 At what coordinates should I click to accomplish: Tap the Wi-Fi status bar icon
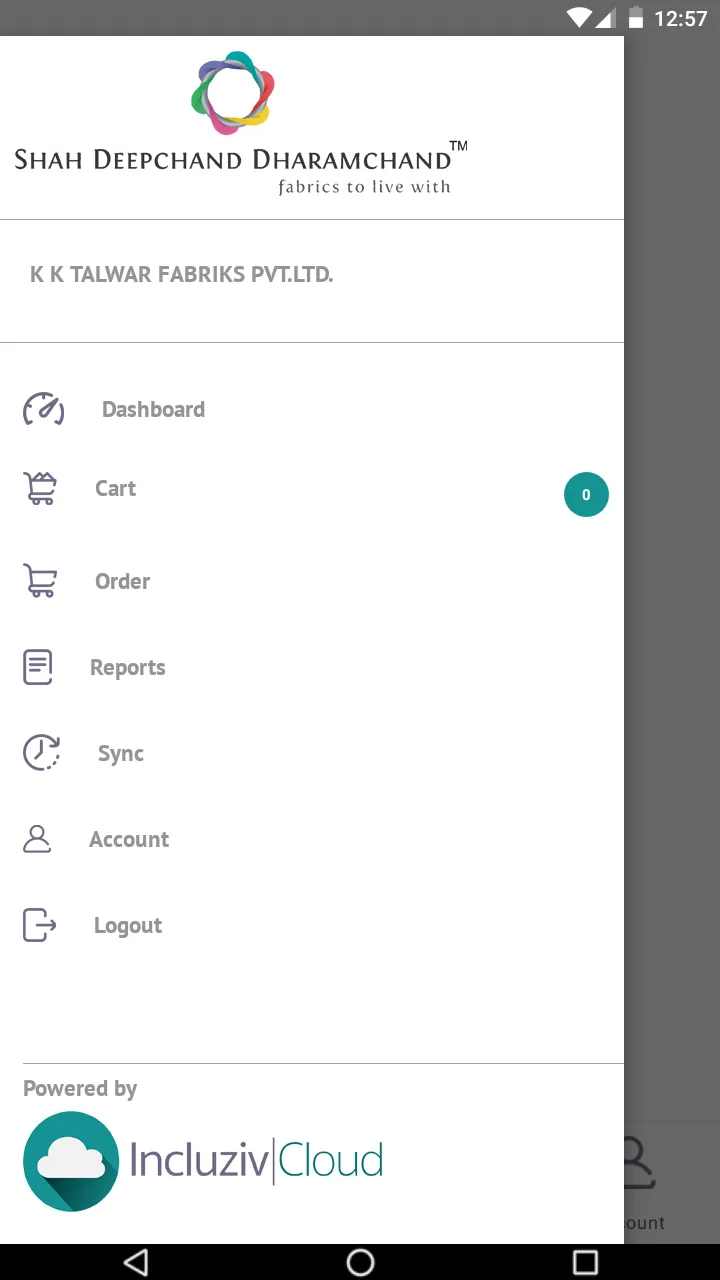pos(579,18)
